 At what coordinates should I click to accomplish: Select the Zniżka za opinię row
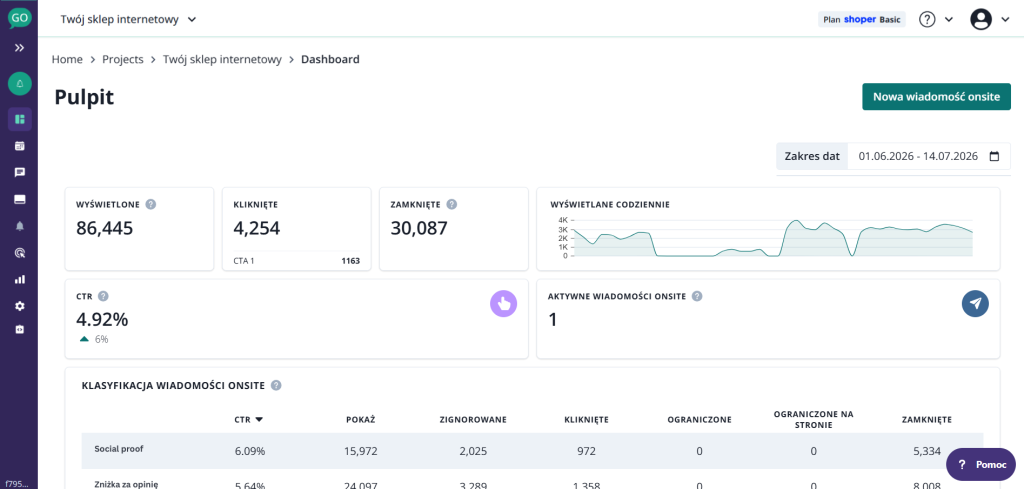pos(532,481)
